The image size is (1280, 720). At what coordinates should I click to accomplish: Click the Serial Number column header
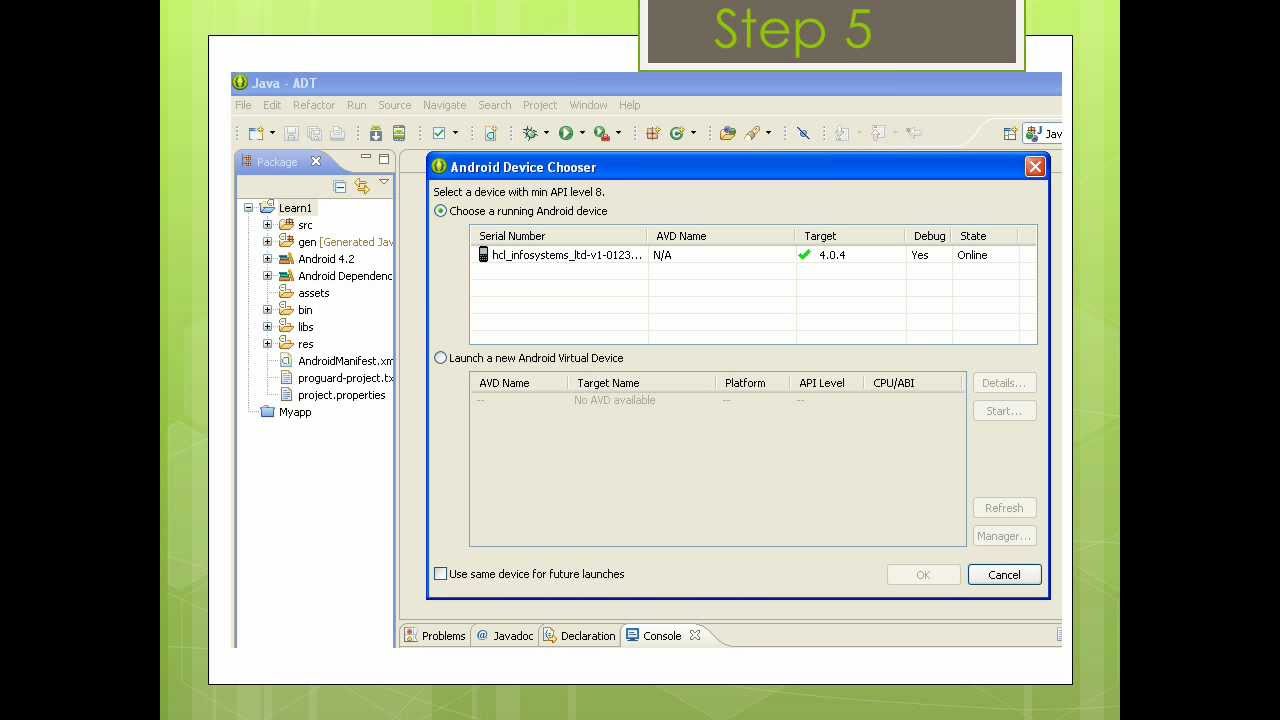(559, 236)
